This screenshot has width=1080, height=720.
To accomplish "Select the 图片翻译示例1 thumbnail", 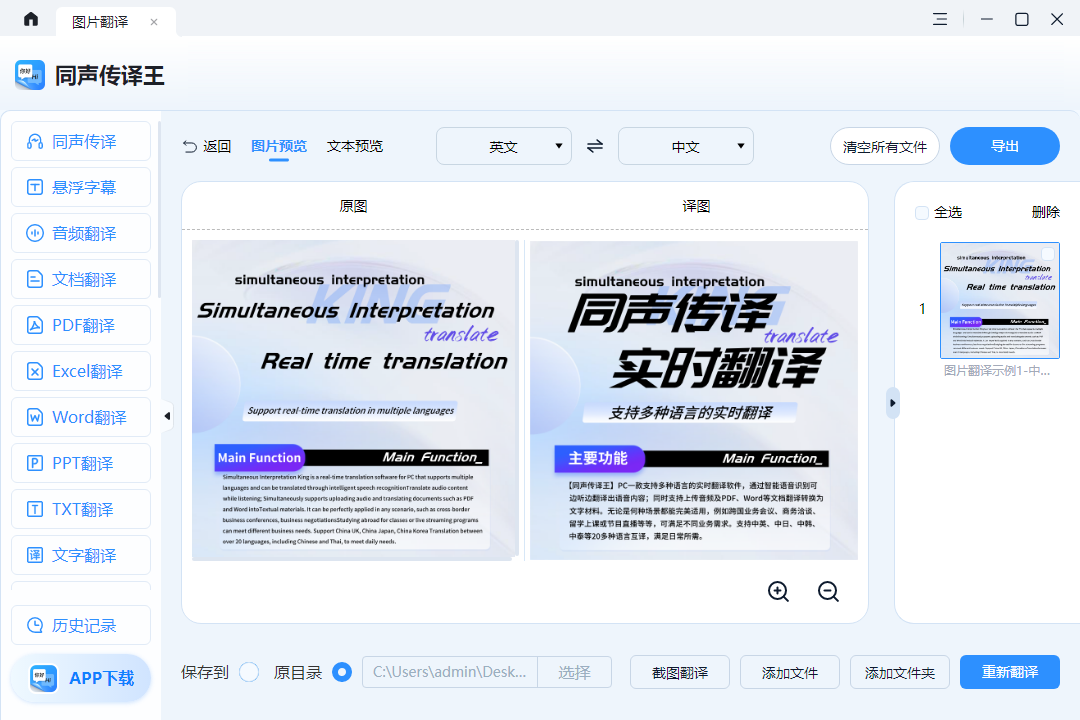I will click(x=999, y=300).
